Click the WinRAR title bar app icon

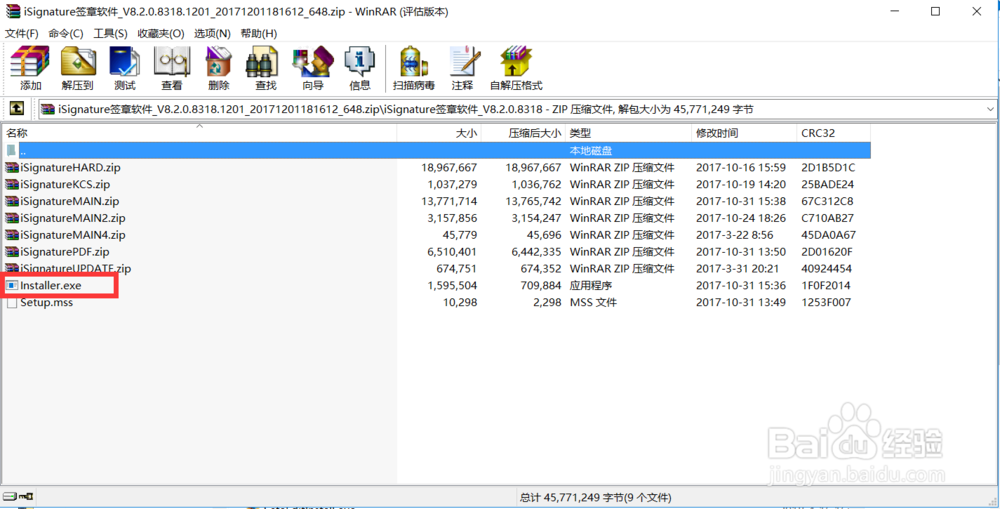[11, 11]
